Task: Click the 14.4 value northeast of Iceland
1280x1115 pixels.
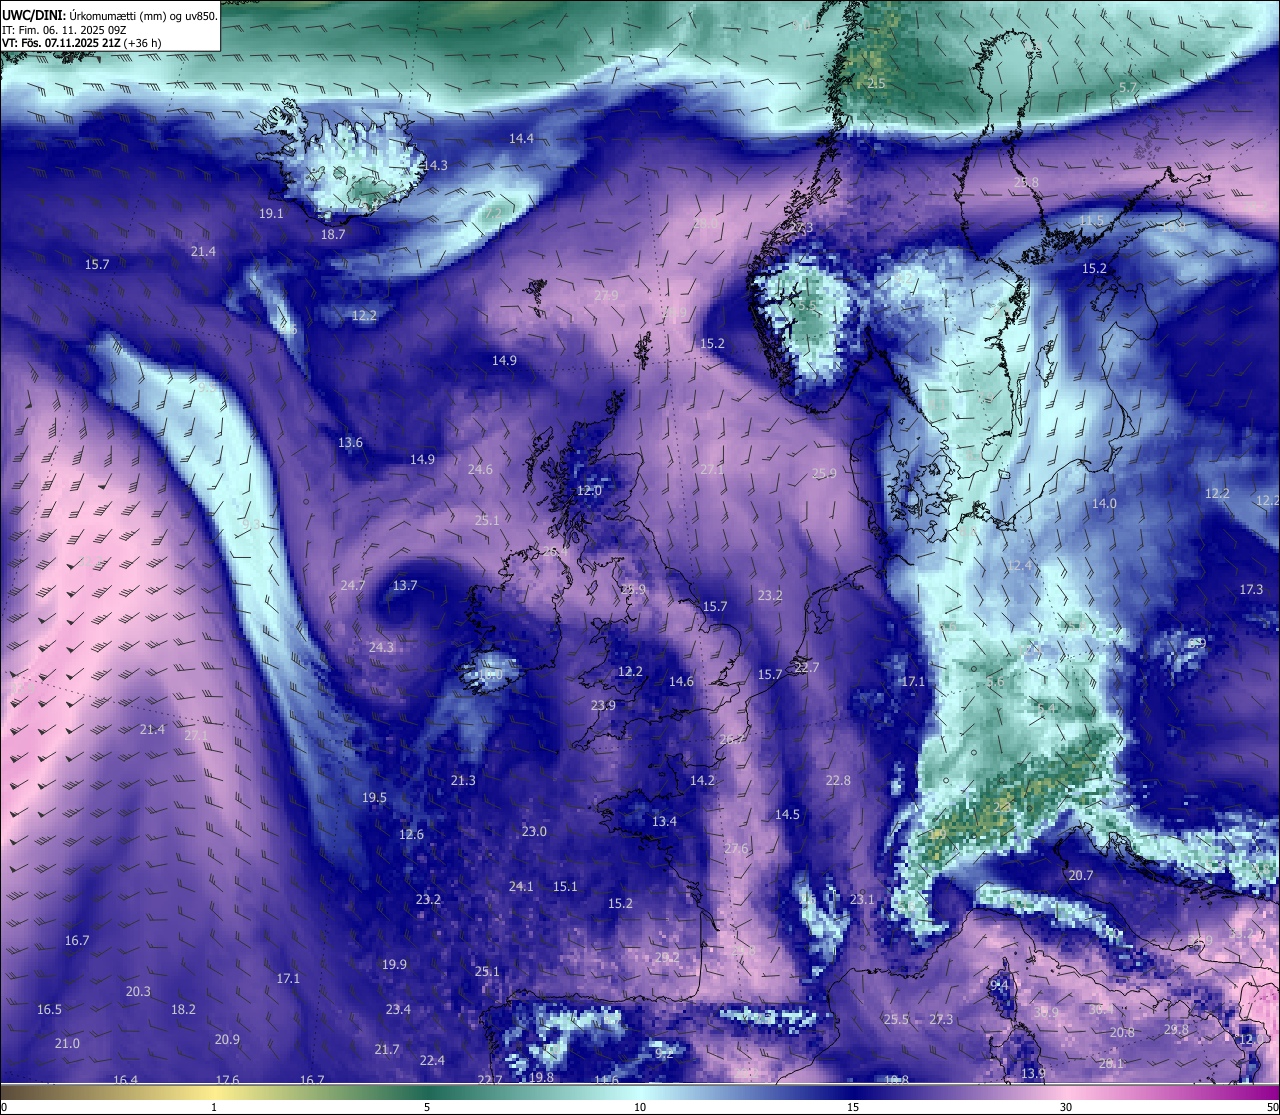Action: click(x=521, y=139)
